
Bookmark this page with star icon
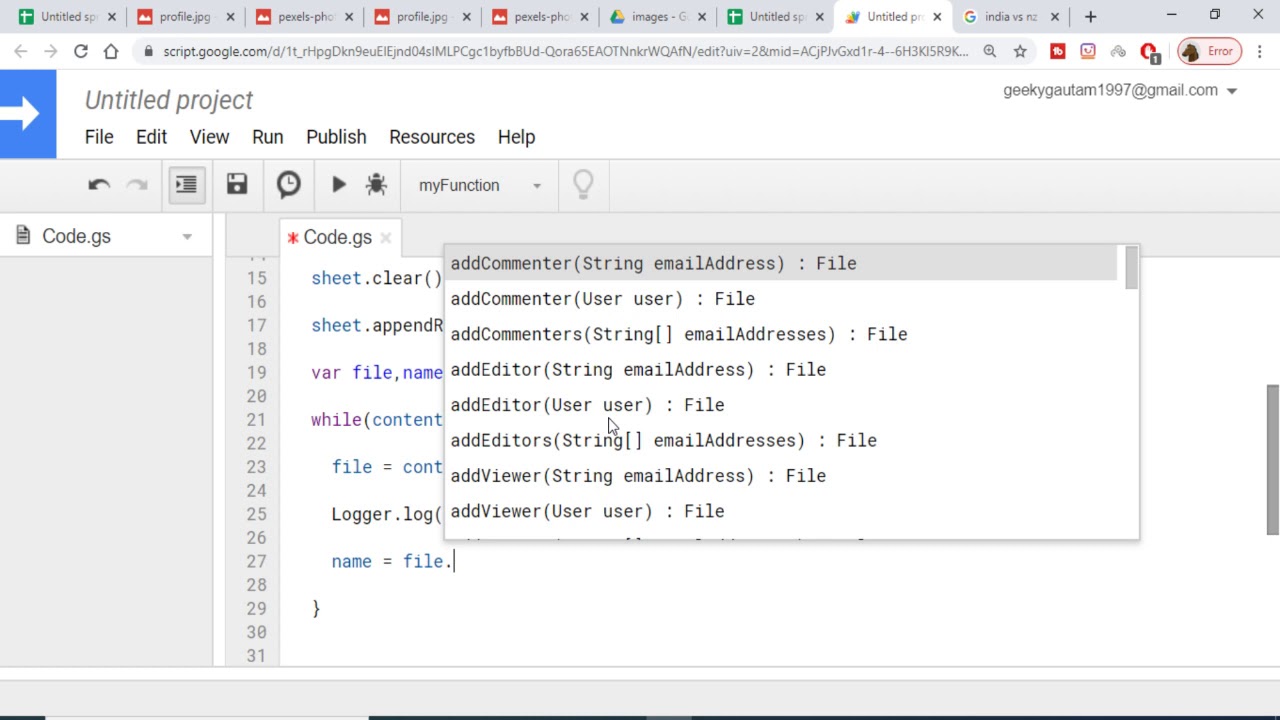(1020, 52)
